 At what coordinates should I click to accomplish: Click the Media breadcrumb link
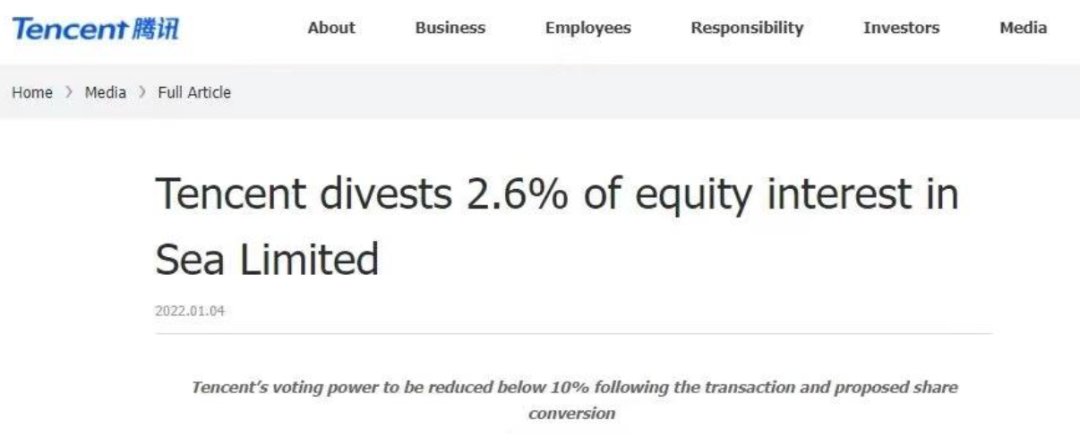click(105, 92)
